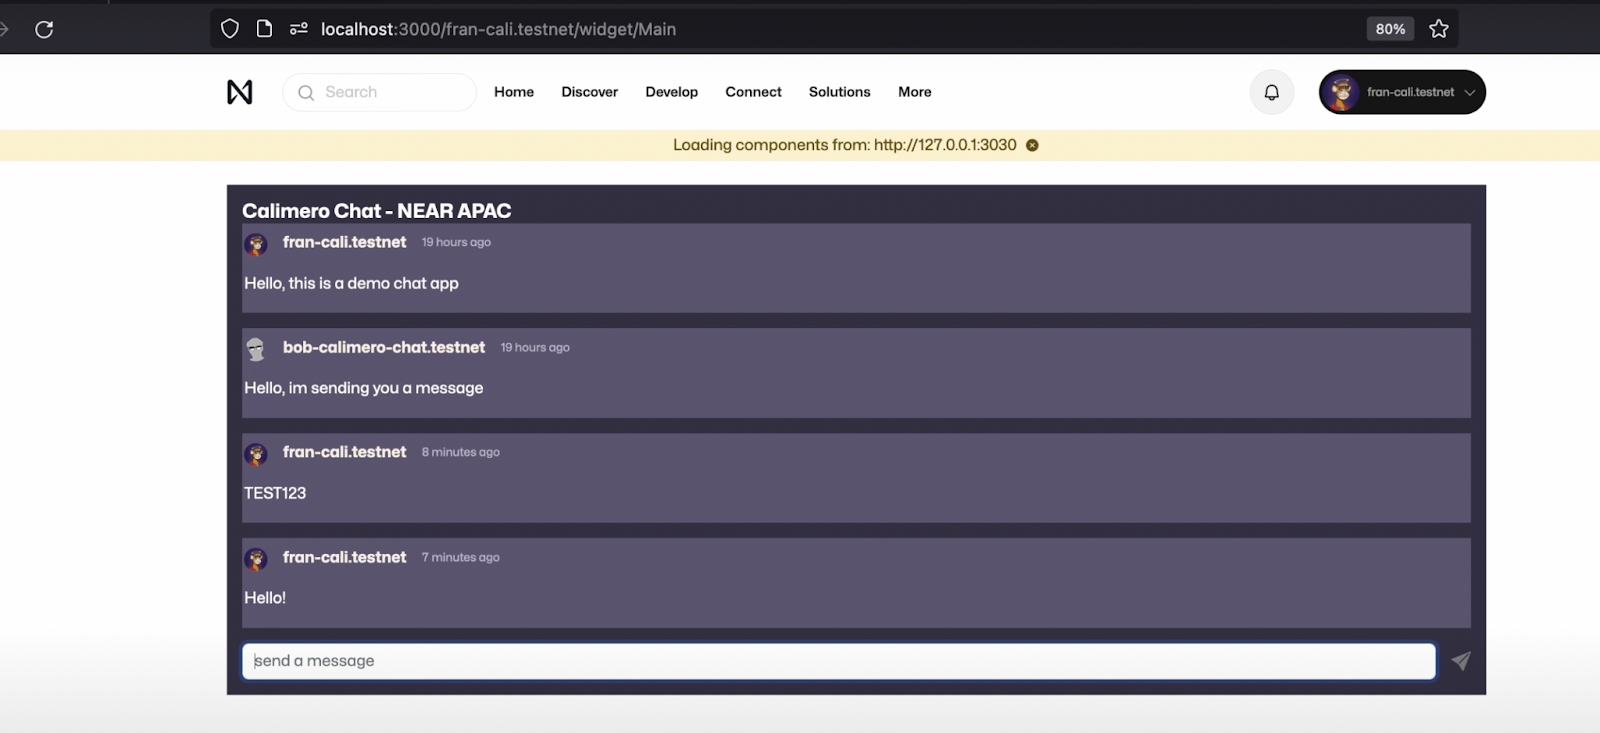Open the Connect menu
The height and width of the screenshot is (733, 1600).
753,92
